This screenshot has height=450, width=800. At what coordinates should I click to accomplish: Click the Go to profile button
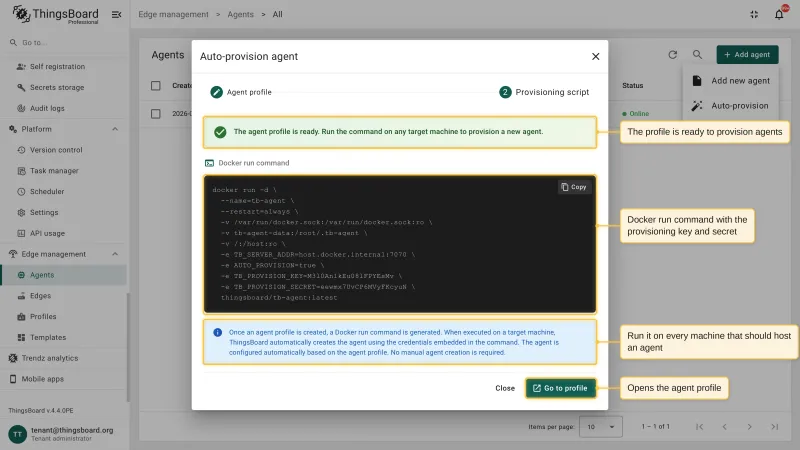pyautogui.click(x=560, y=388)
